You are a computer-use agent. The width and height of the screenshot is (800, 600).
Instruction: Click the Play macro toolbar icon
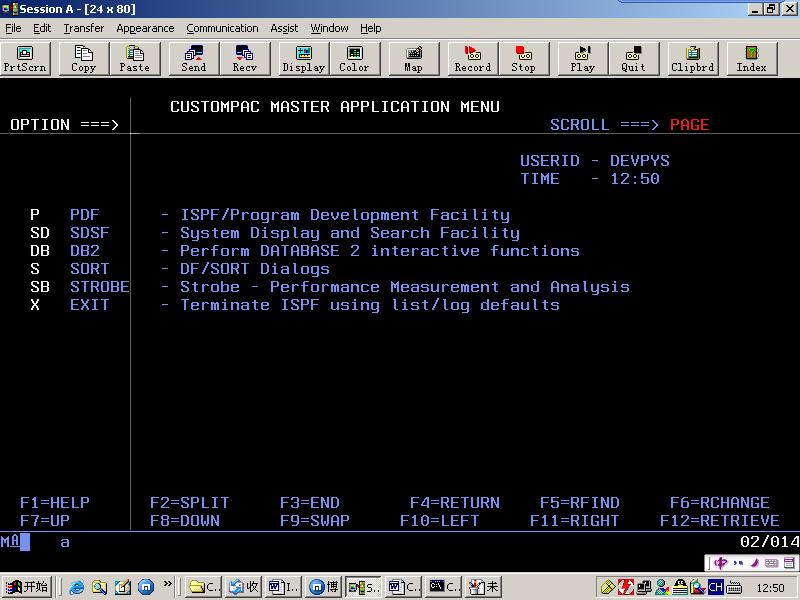tap(583, 59)
